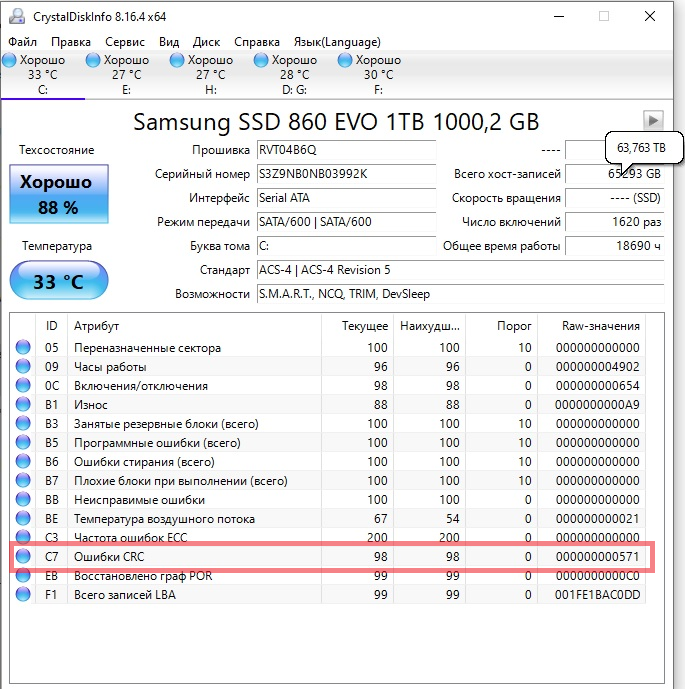The height and width of the screenshot is (689, 685).
Task: Click the blue status orb above E:
Action: (x=93, y=60)
